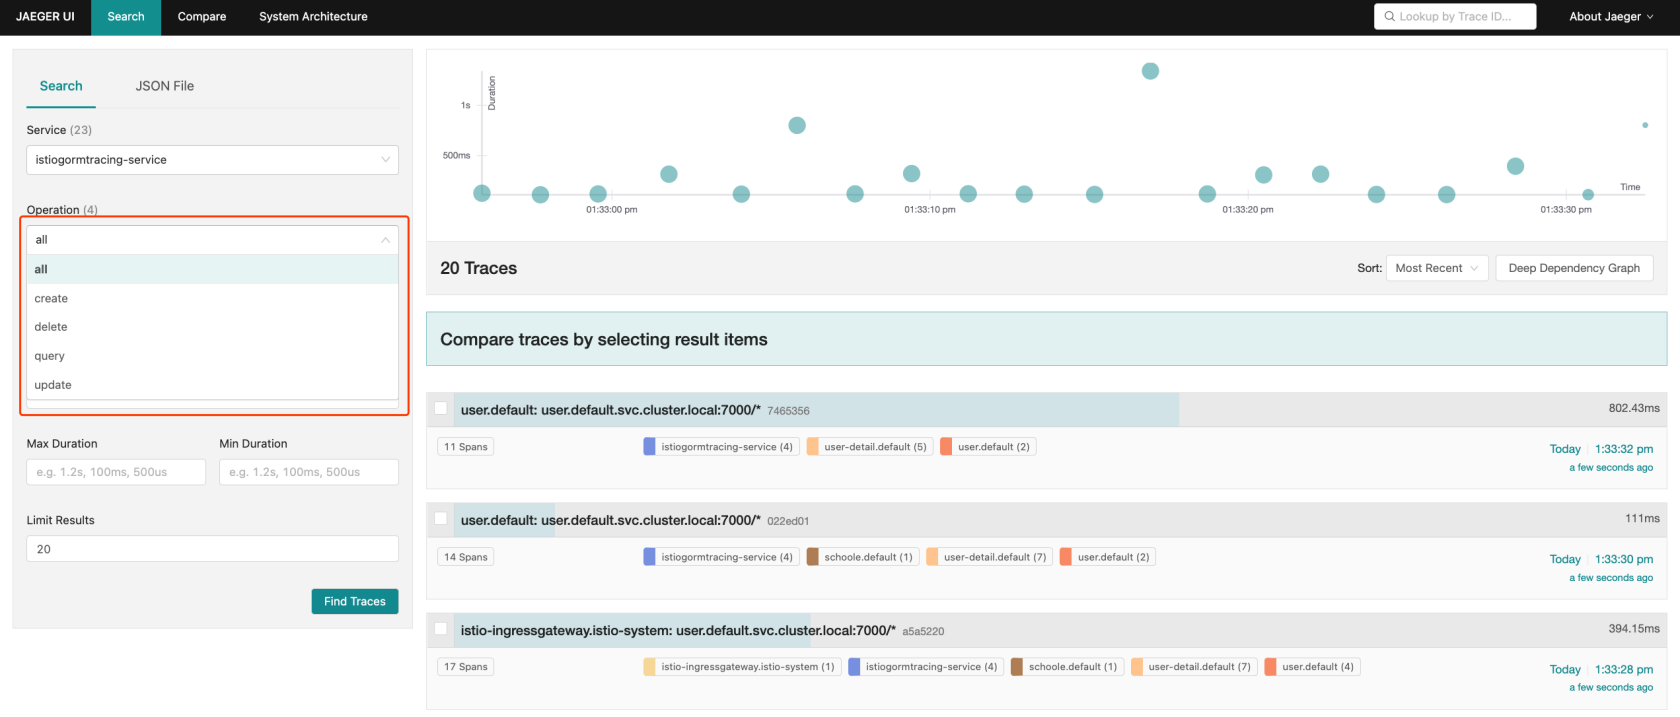Image resolution: width=1680 pixels, height=717 pixels.
Task: Check the box for trace a5a5220
Action: (441, 628)
